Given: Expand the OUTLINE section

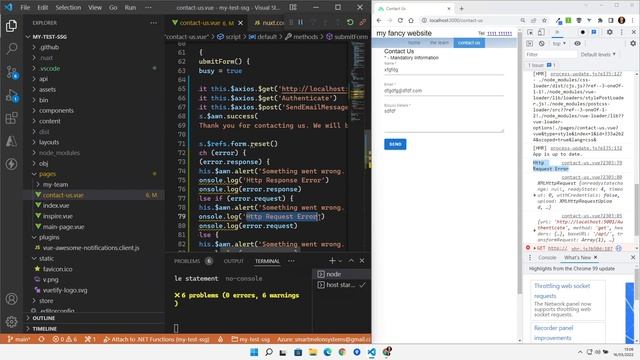Looking at the screenshot, I should [43, 318].
